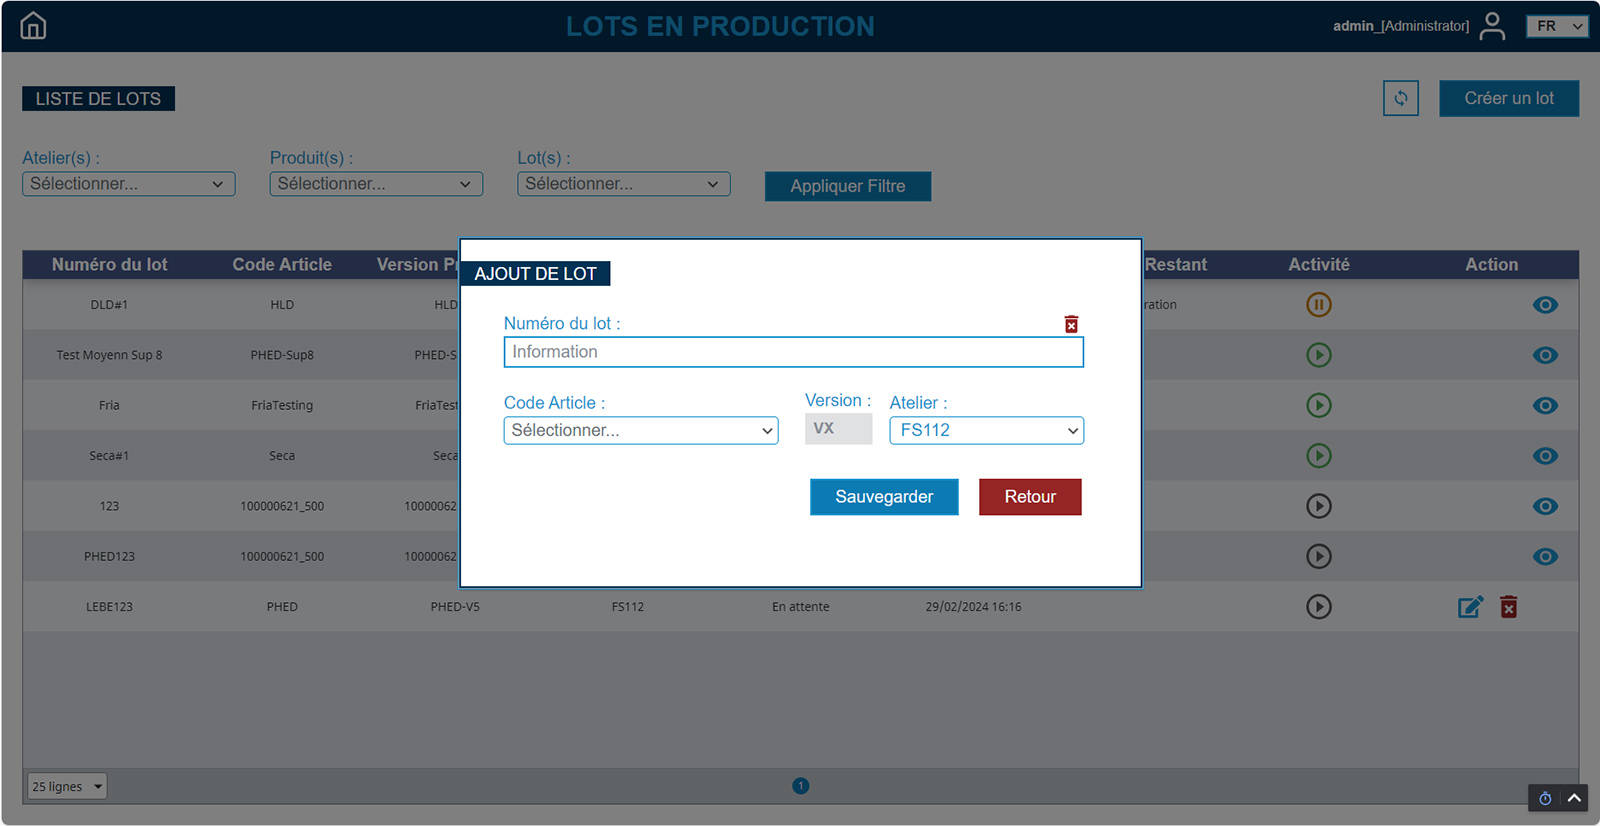
Task: Click the PHED-Sup8 code article cell
Action: pyautogui.click(x=282, y=355)
